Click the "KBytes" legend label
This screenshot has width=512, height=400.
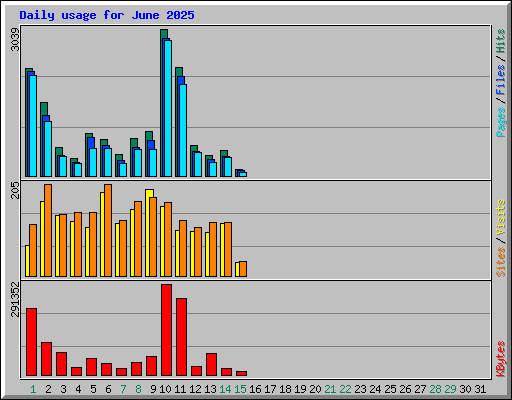[x=501, y=359]
